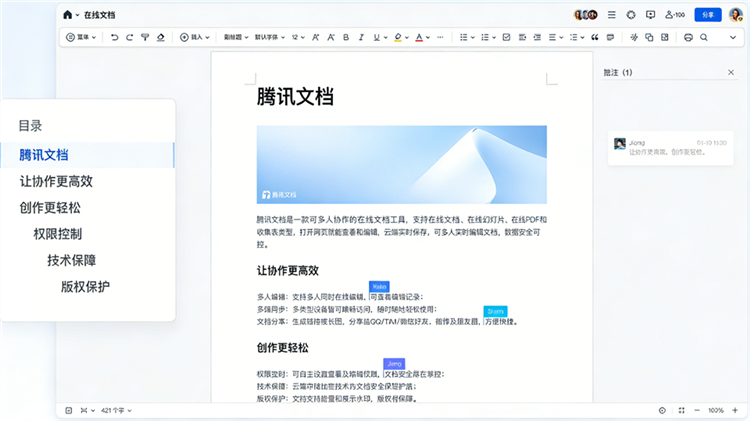750x421 pixels.
Task: Select the banner image in the document
Action: (402, 165)
